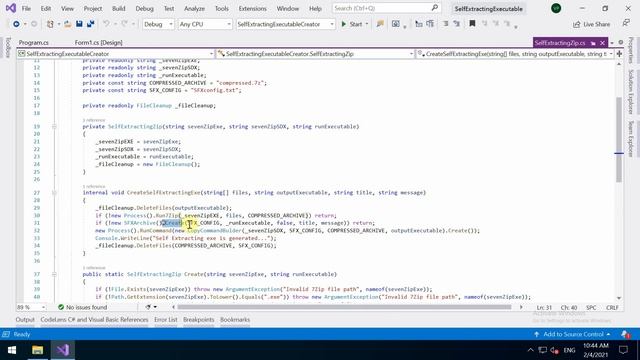This screenshot has width=640, height=360.
Task: Open the Breakpoints panel tab
Action: click(198, 320)
